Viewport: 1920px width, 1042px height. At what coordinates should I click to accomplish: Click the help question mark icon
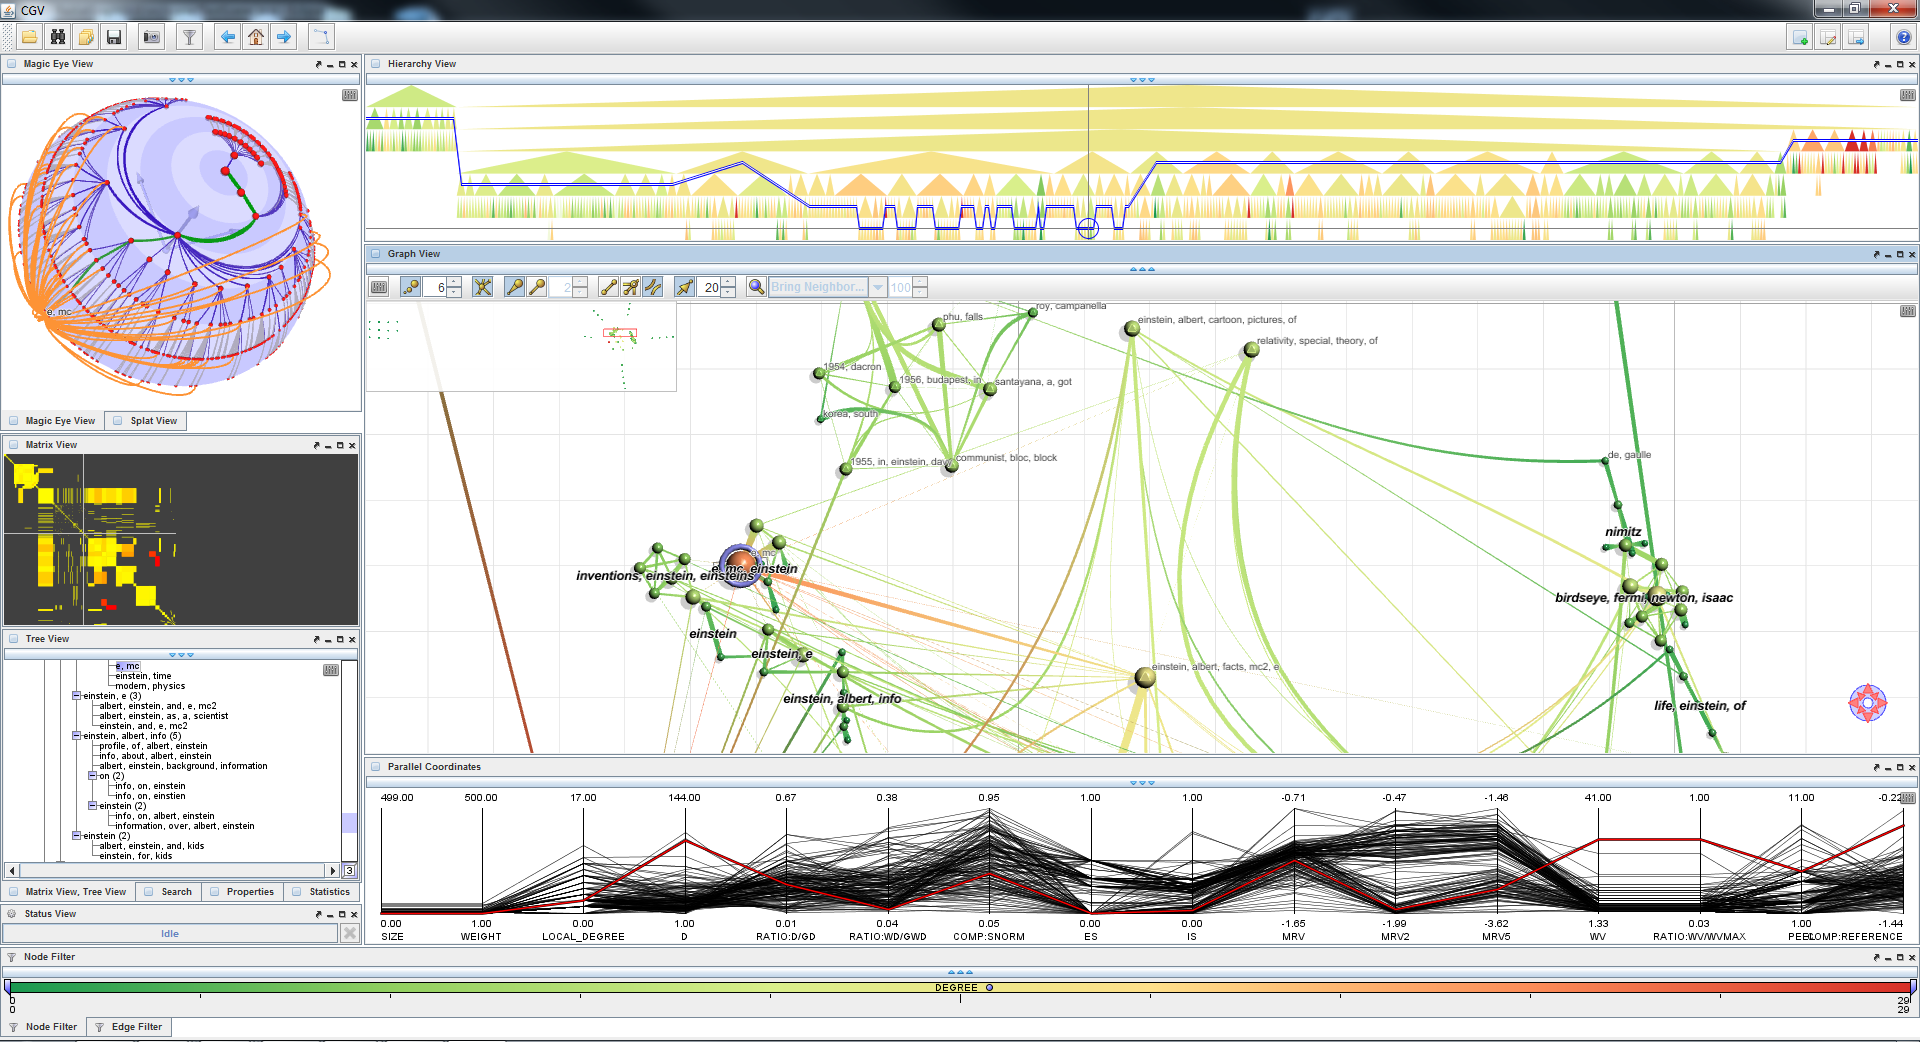(1904, 37)
